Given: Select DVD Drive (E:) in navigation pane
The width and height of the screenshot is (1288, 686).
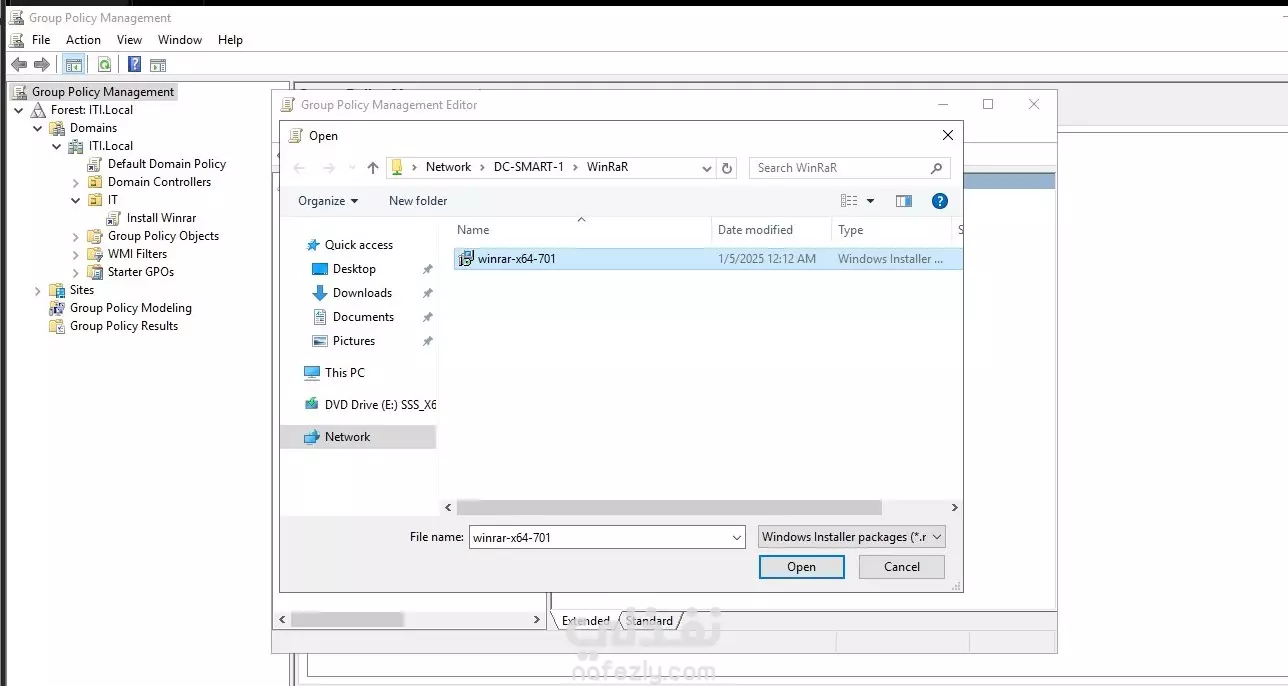Looking at the screenshot, I should (x=369, y=405).
